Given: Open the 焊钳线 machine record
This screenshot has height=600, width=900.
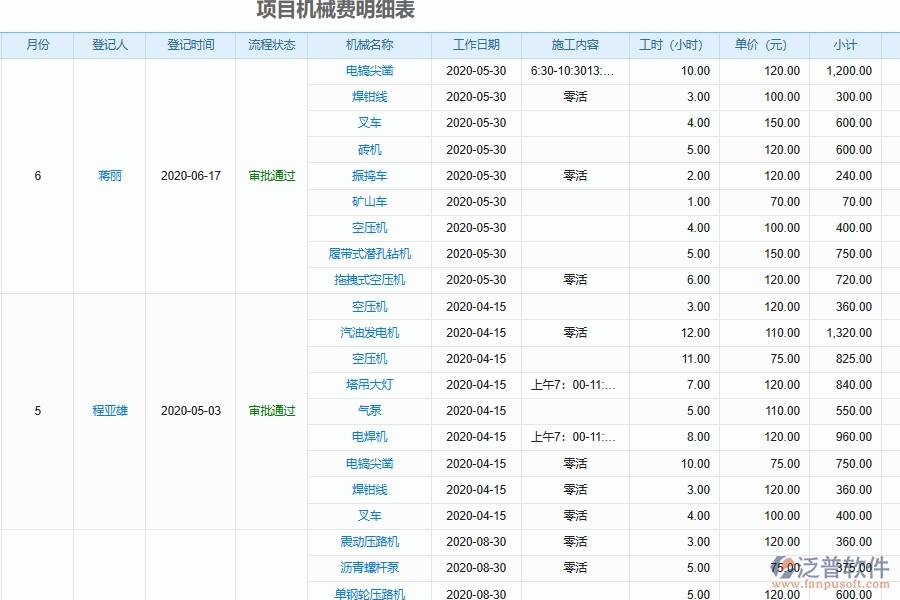Looking at the screenshot, I should tap(370, 97).
